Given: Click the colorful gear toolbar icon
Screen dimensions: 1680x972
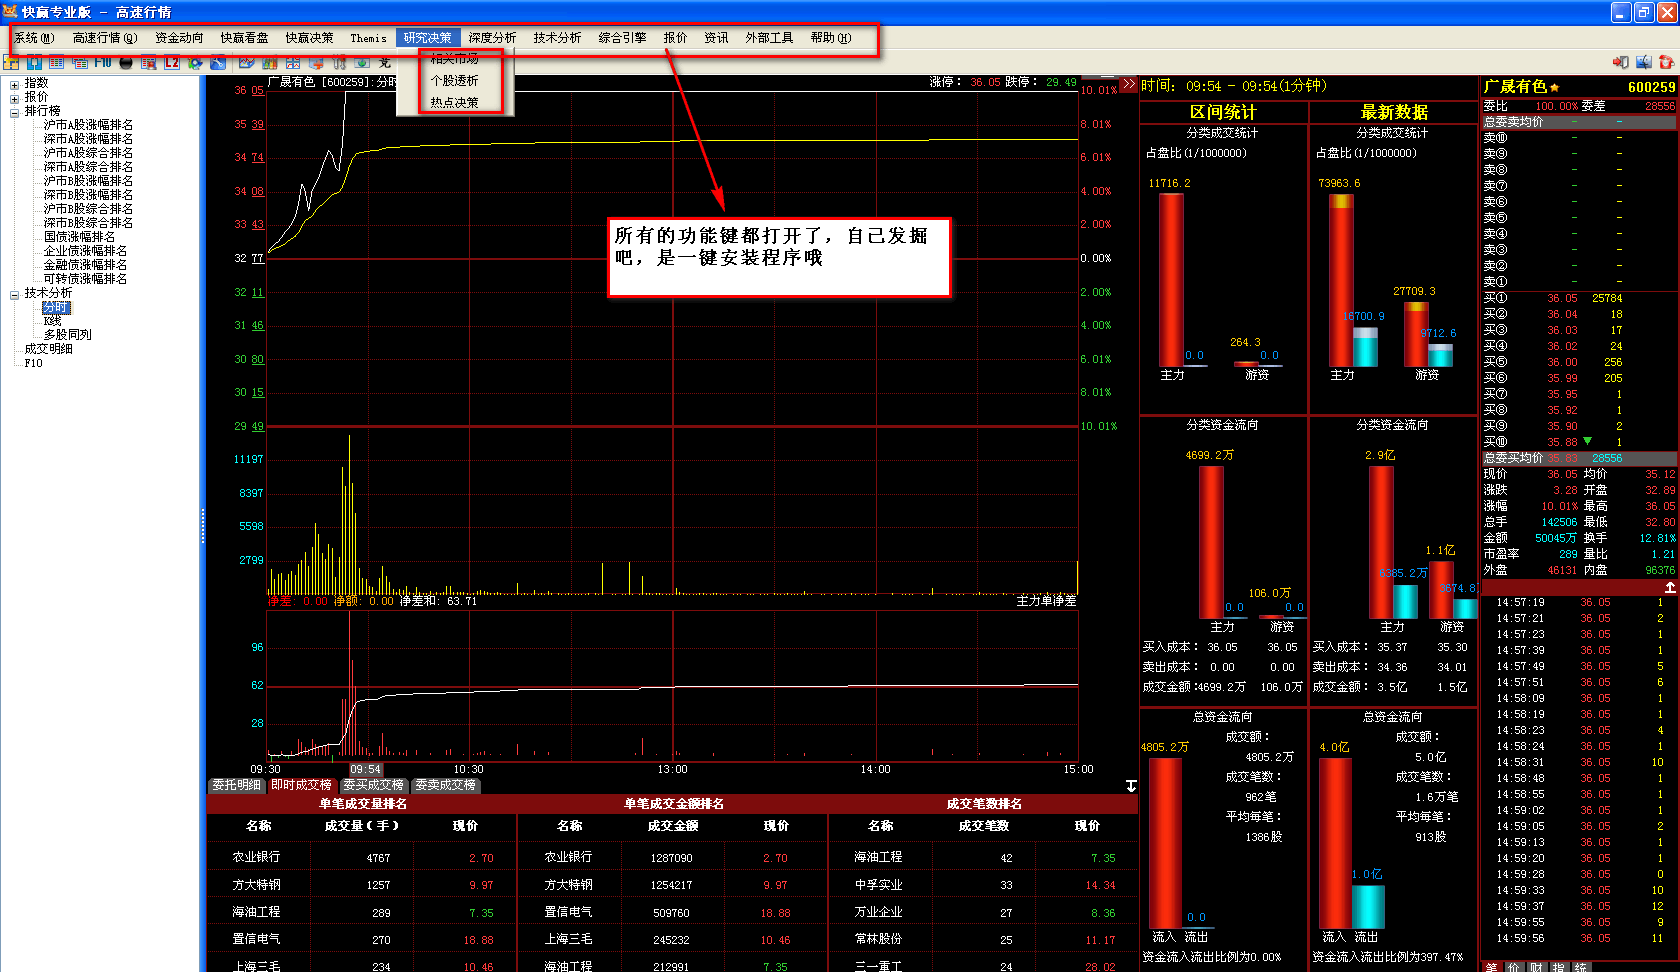Looking at the screenshot, I should point(195,62).
